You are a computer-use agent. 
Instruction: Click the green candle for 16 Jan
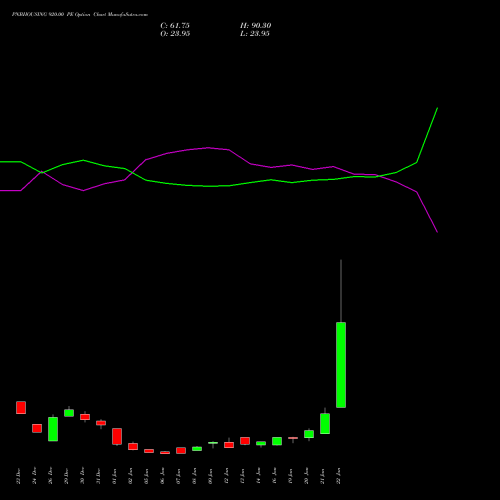click(277, 441)
